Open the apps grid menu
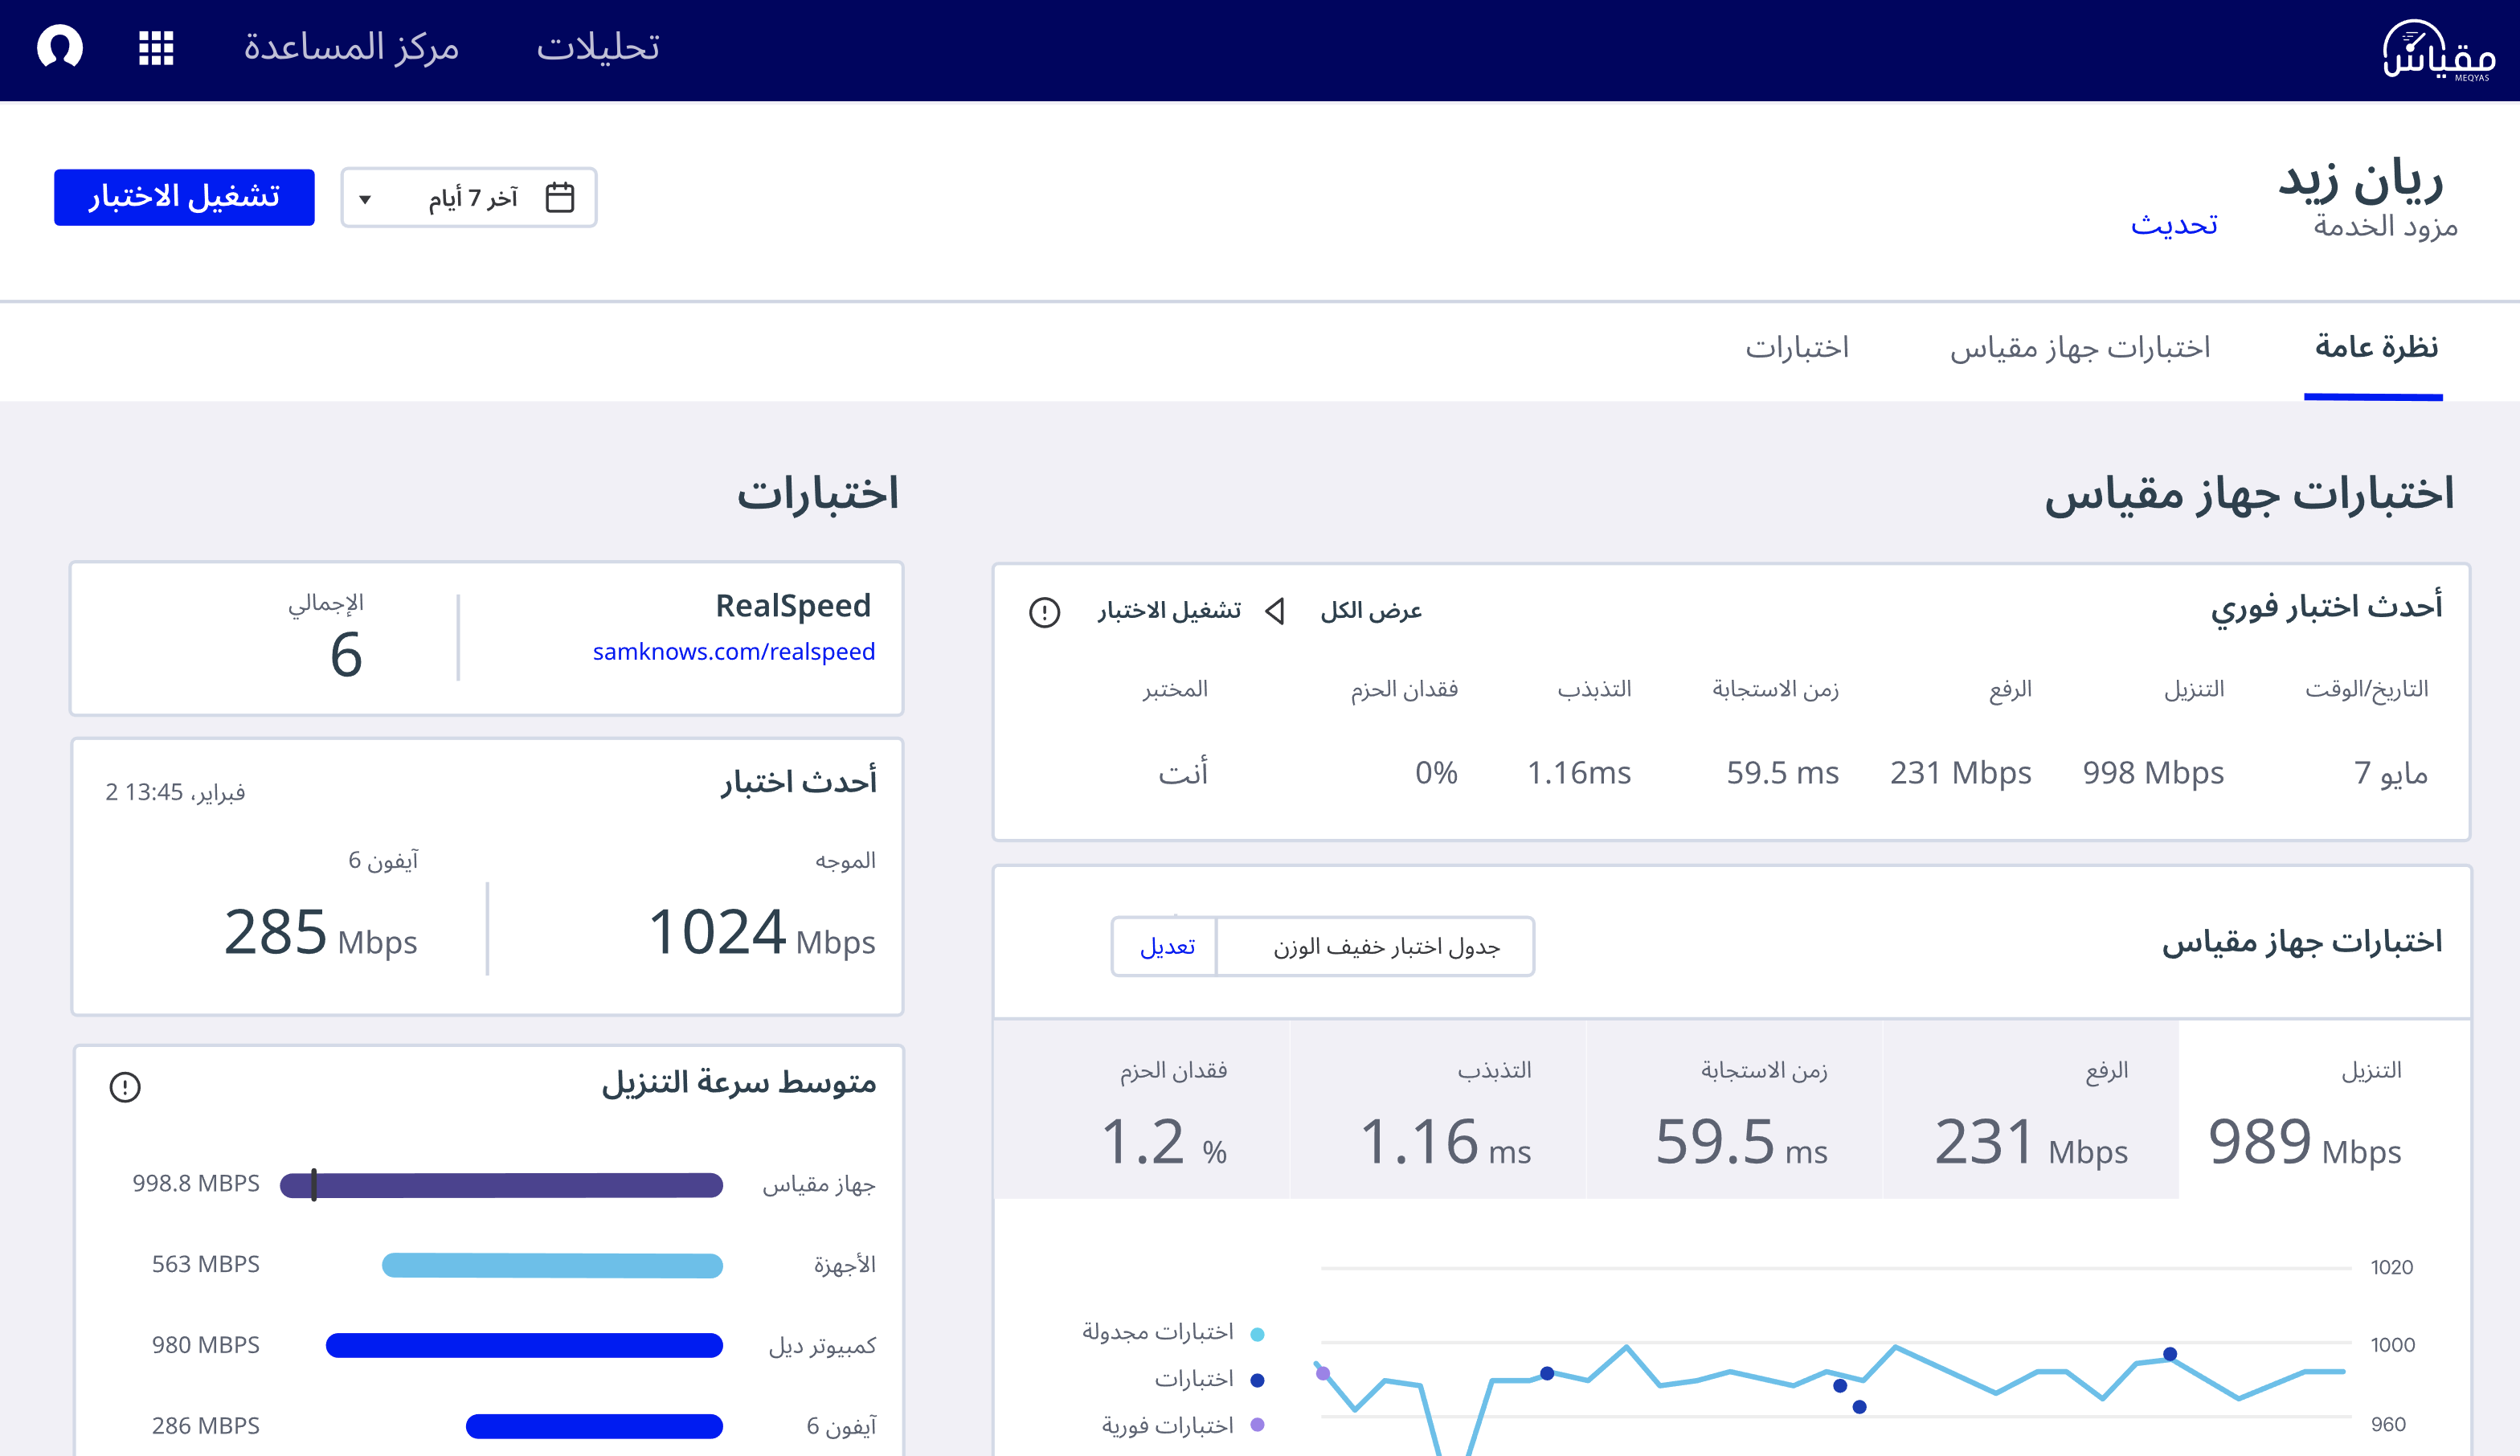This screenshot has height=1456, width=2520. click(156, 47)
